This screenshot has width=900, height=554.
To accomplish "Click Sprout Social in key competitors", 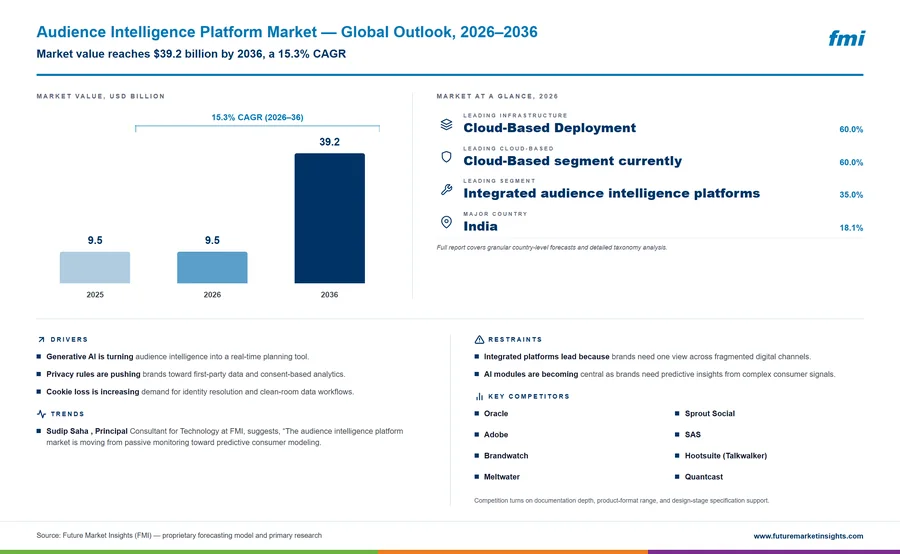I will coord(709,413).
